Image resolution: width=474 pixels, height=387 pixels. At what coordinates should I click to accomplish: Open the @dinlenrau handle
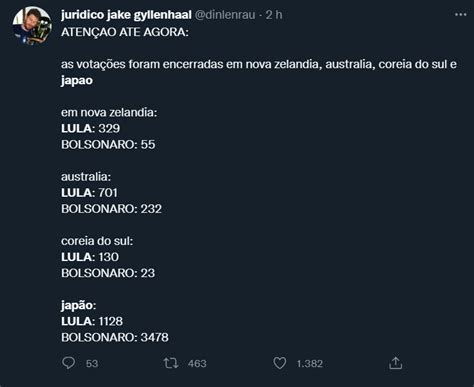(225, 15)
